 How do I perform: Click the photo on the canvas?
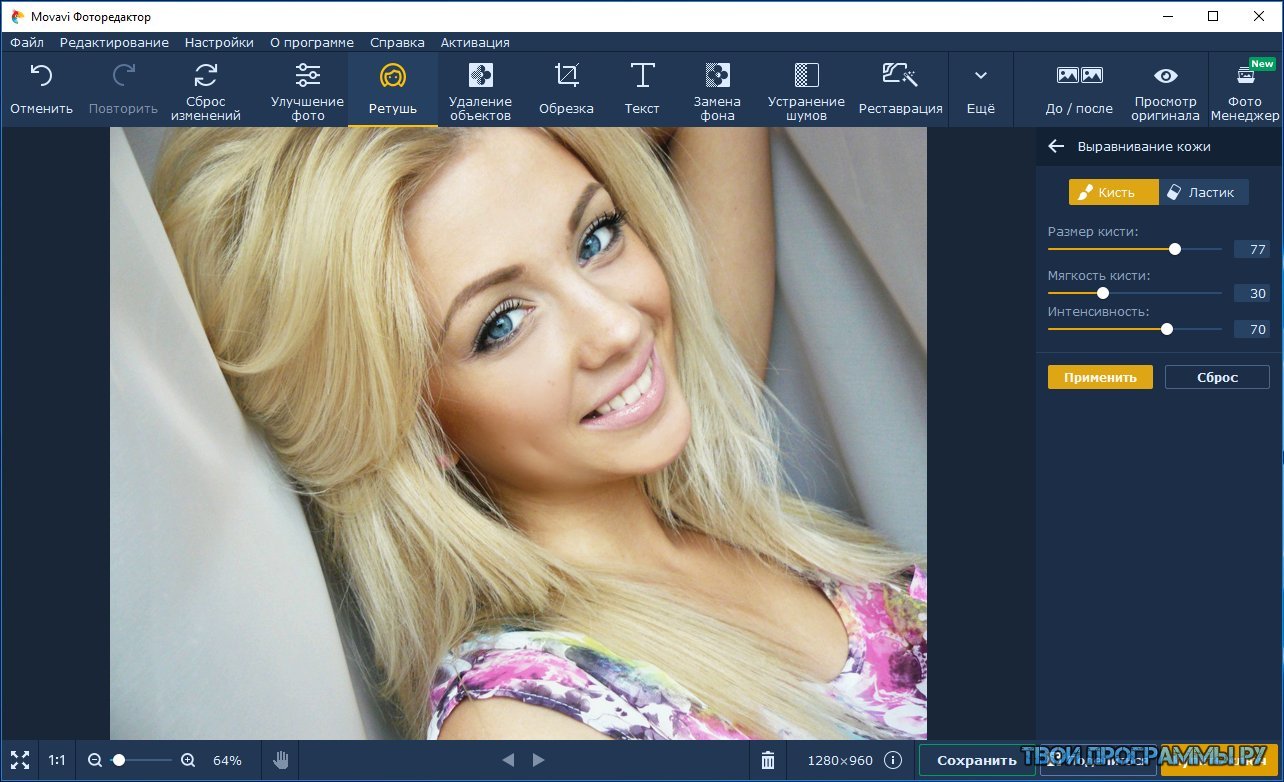click(x=518, y=433)
